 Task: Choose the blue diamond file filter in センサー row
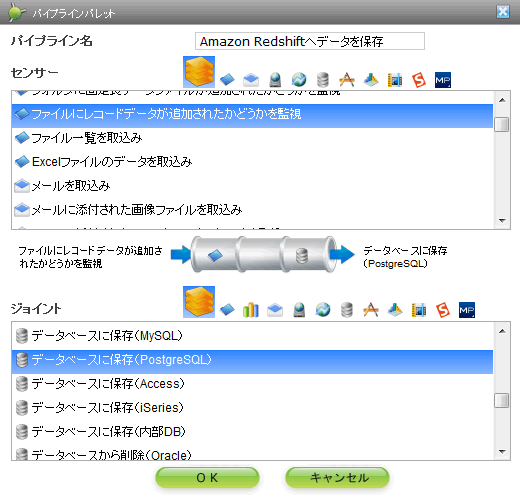(227, 80)
